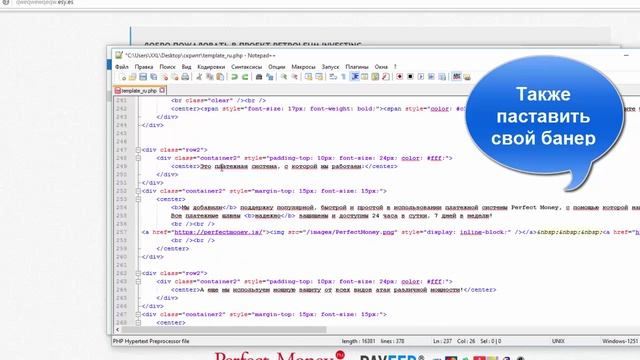Open the Макросы menu
Image resolution: width=640 pixels, height=360 pixels.
tap(303, 67)
